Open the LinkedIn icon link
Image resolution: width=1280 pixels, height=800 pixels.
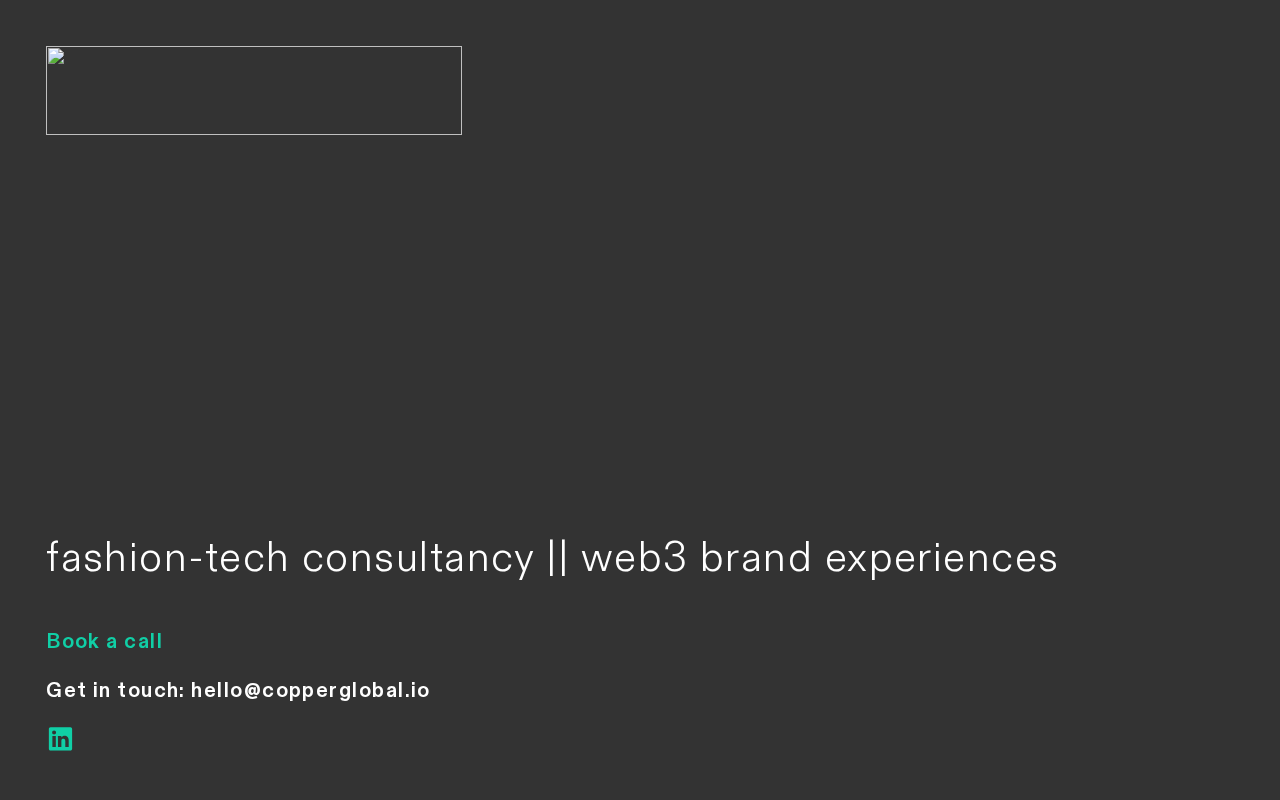pyautogui.click(x=60, y=739)
